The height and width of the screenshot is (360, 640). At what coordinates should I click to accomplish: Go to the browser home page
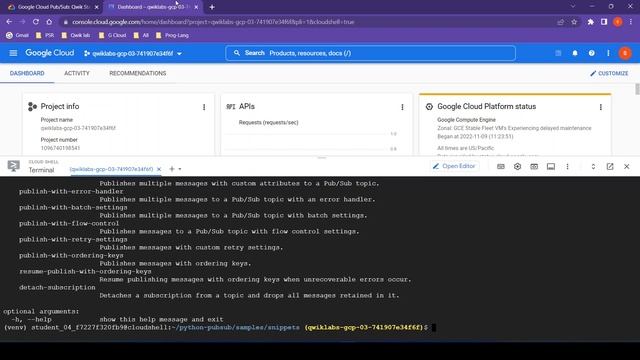pos(49,22)
